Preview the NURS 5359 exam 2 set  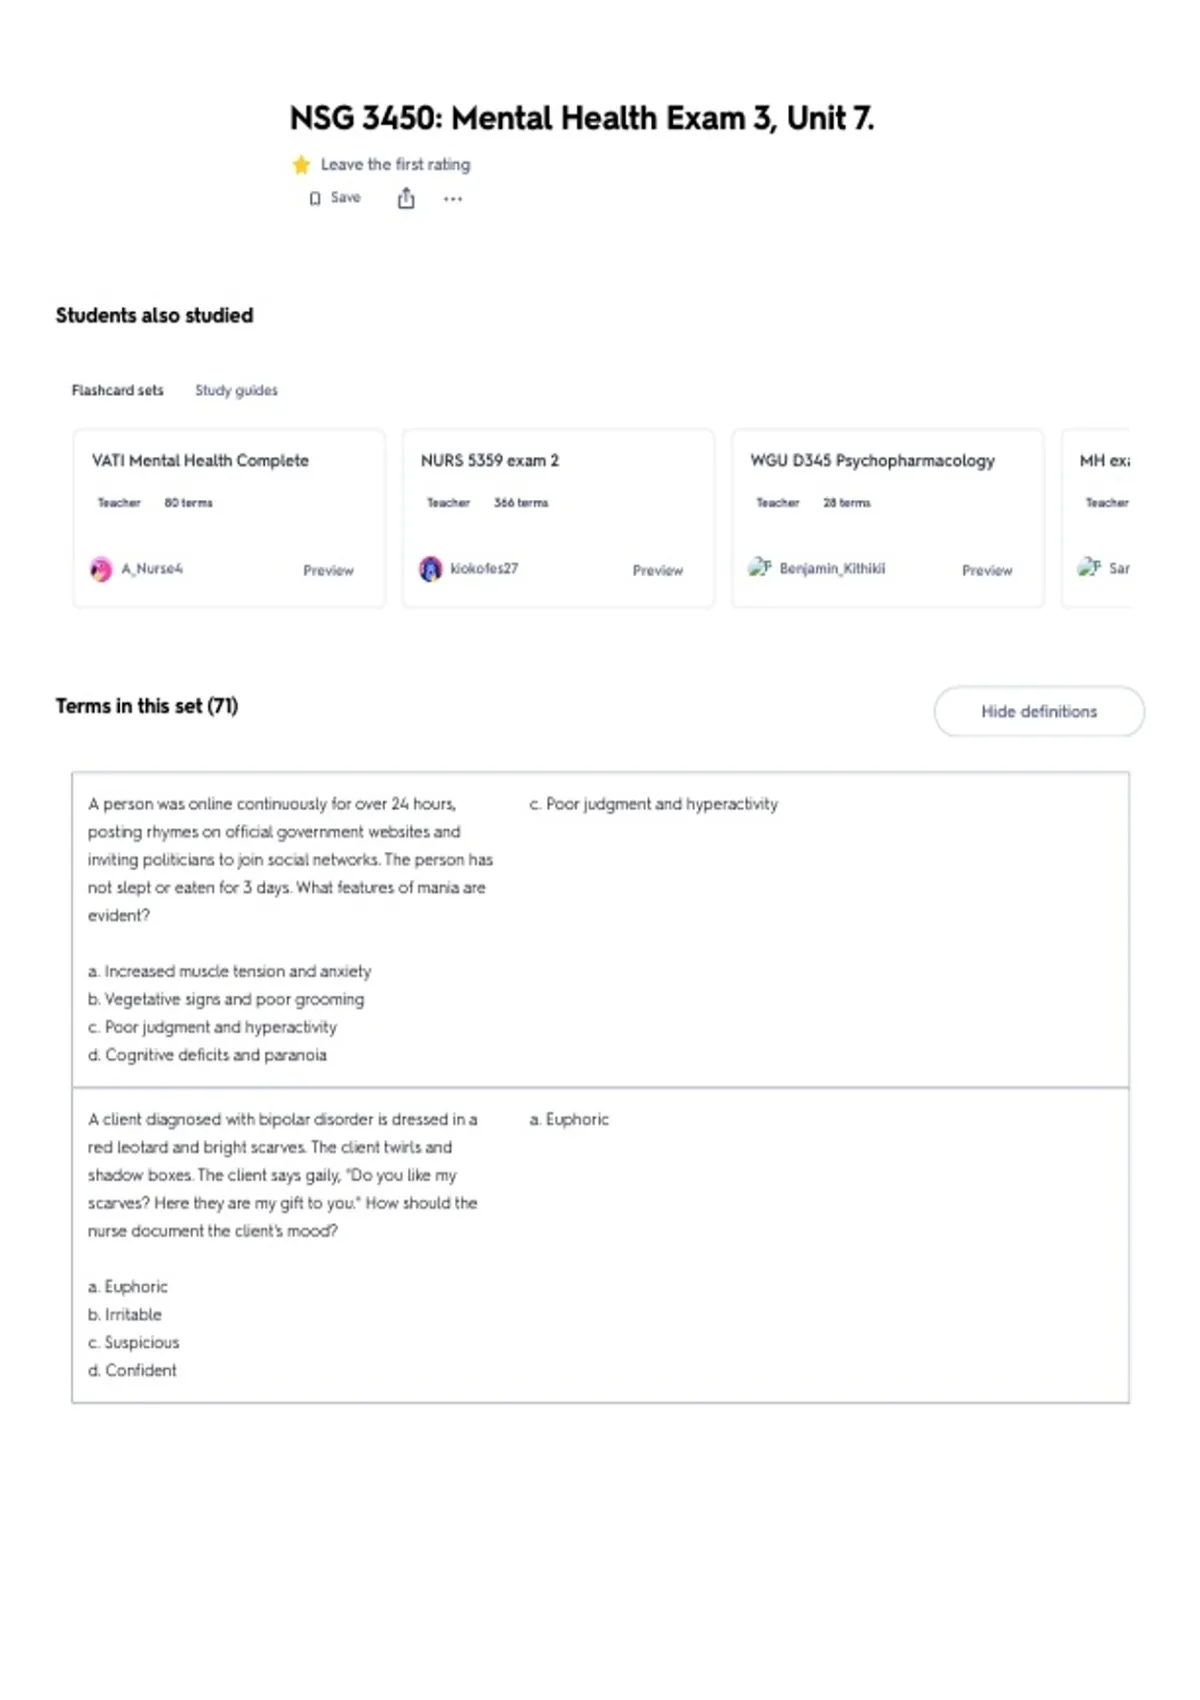click(x=658, y=570)
